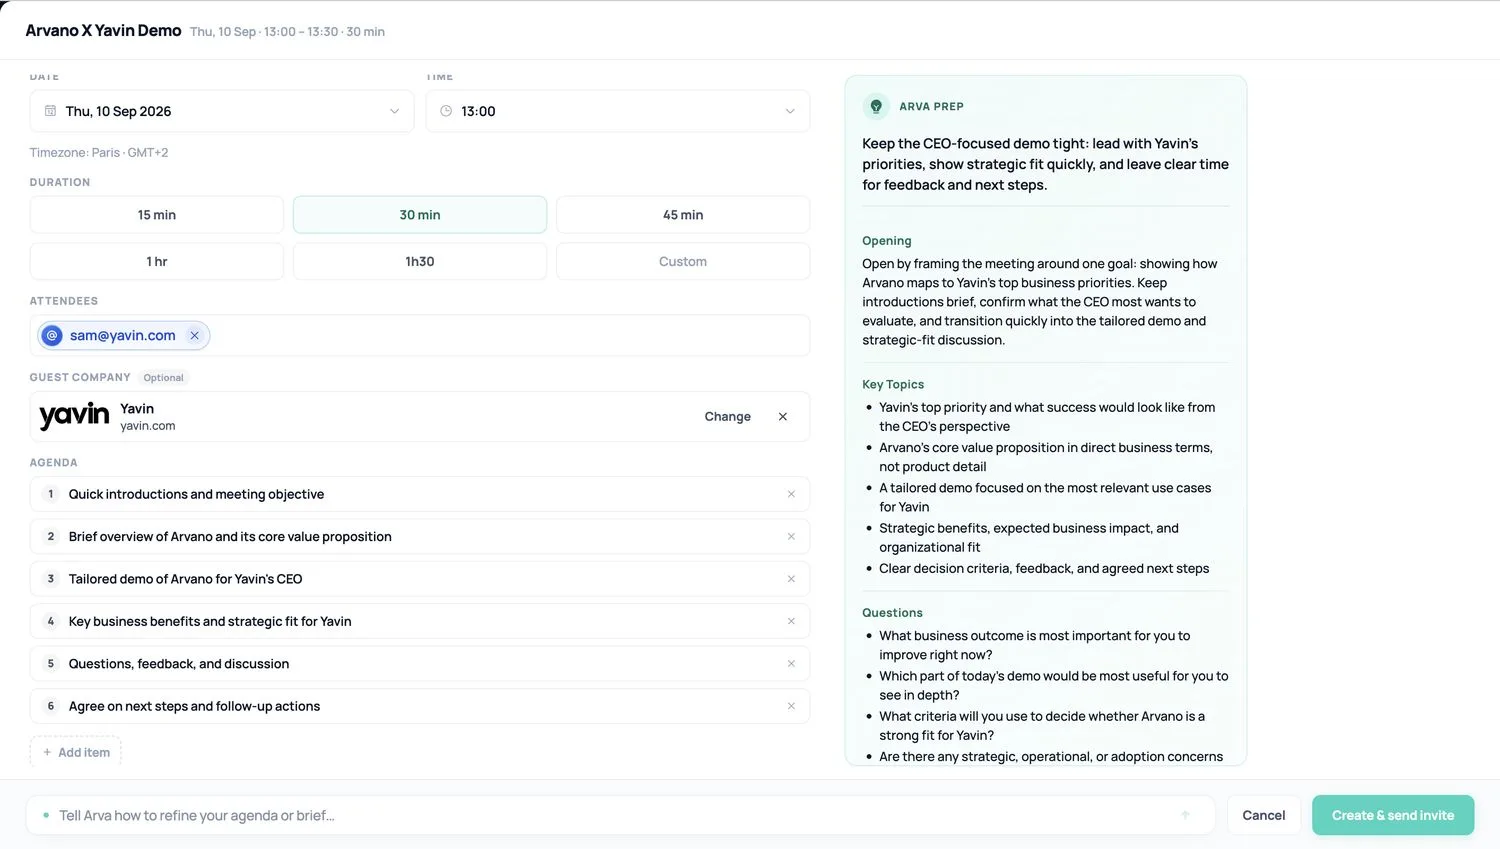Image resolution: width=1500 pixels, height=849 pixels.
Task: Click the "Key Topics" section heading
Action: [x=893, y=385]
